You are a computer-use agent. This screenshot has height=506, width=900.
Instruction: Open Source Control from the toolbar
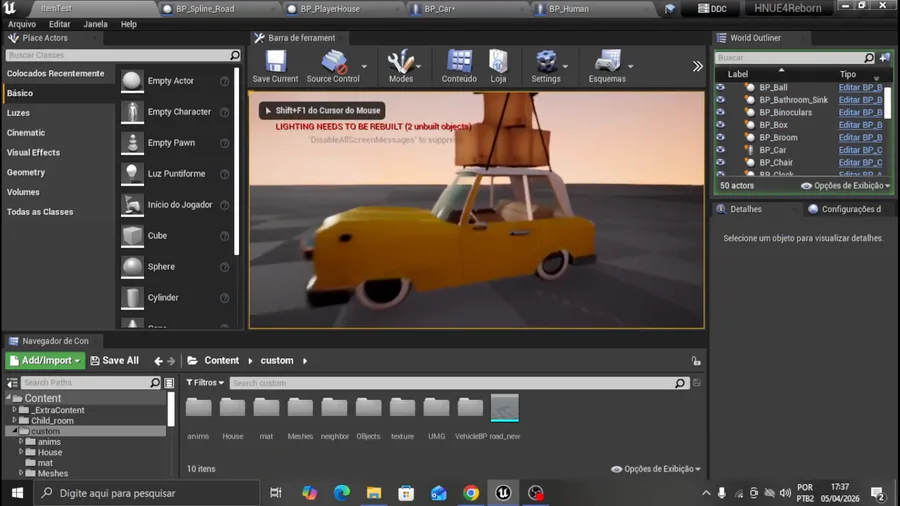pyautogui.click(x=333, y=62)
